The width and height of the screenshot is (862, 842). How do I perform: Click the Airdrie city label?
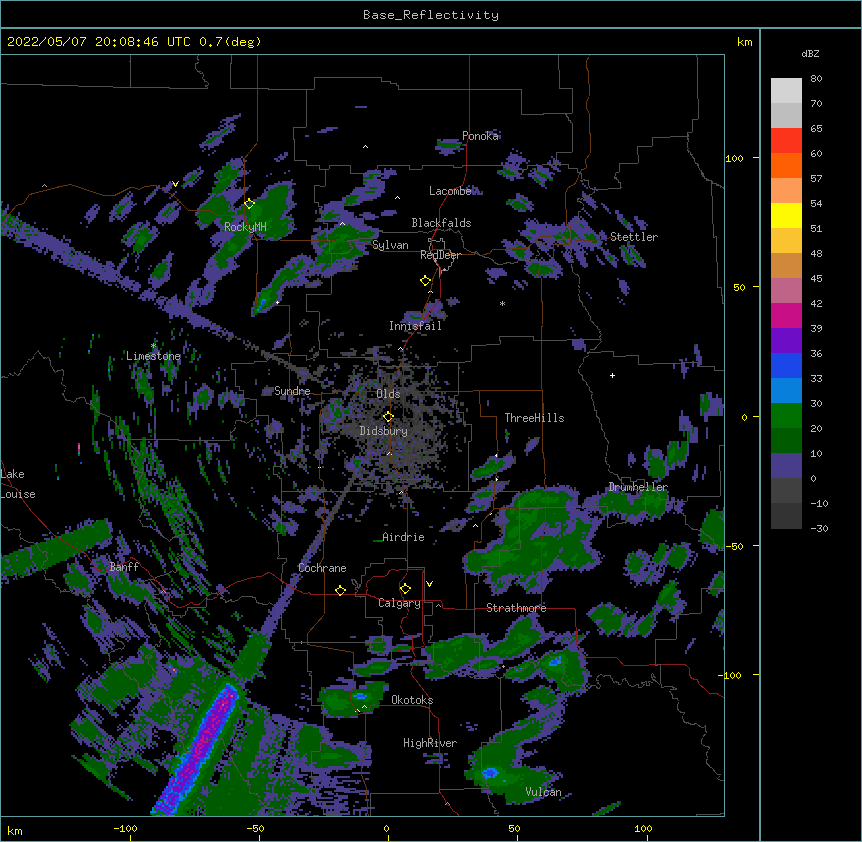coord(403,537)
